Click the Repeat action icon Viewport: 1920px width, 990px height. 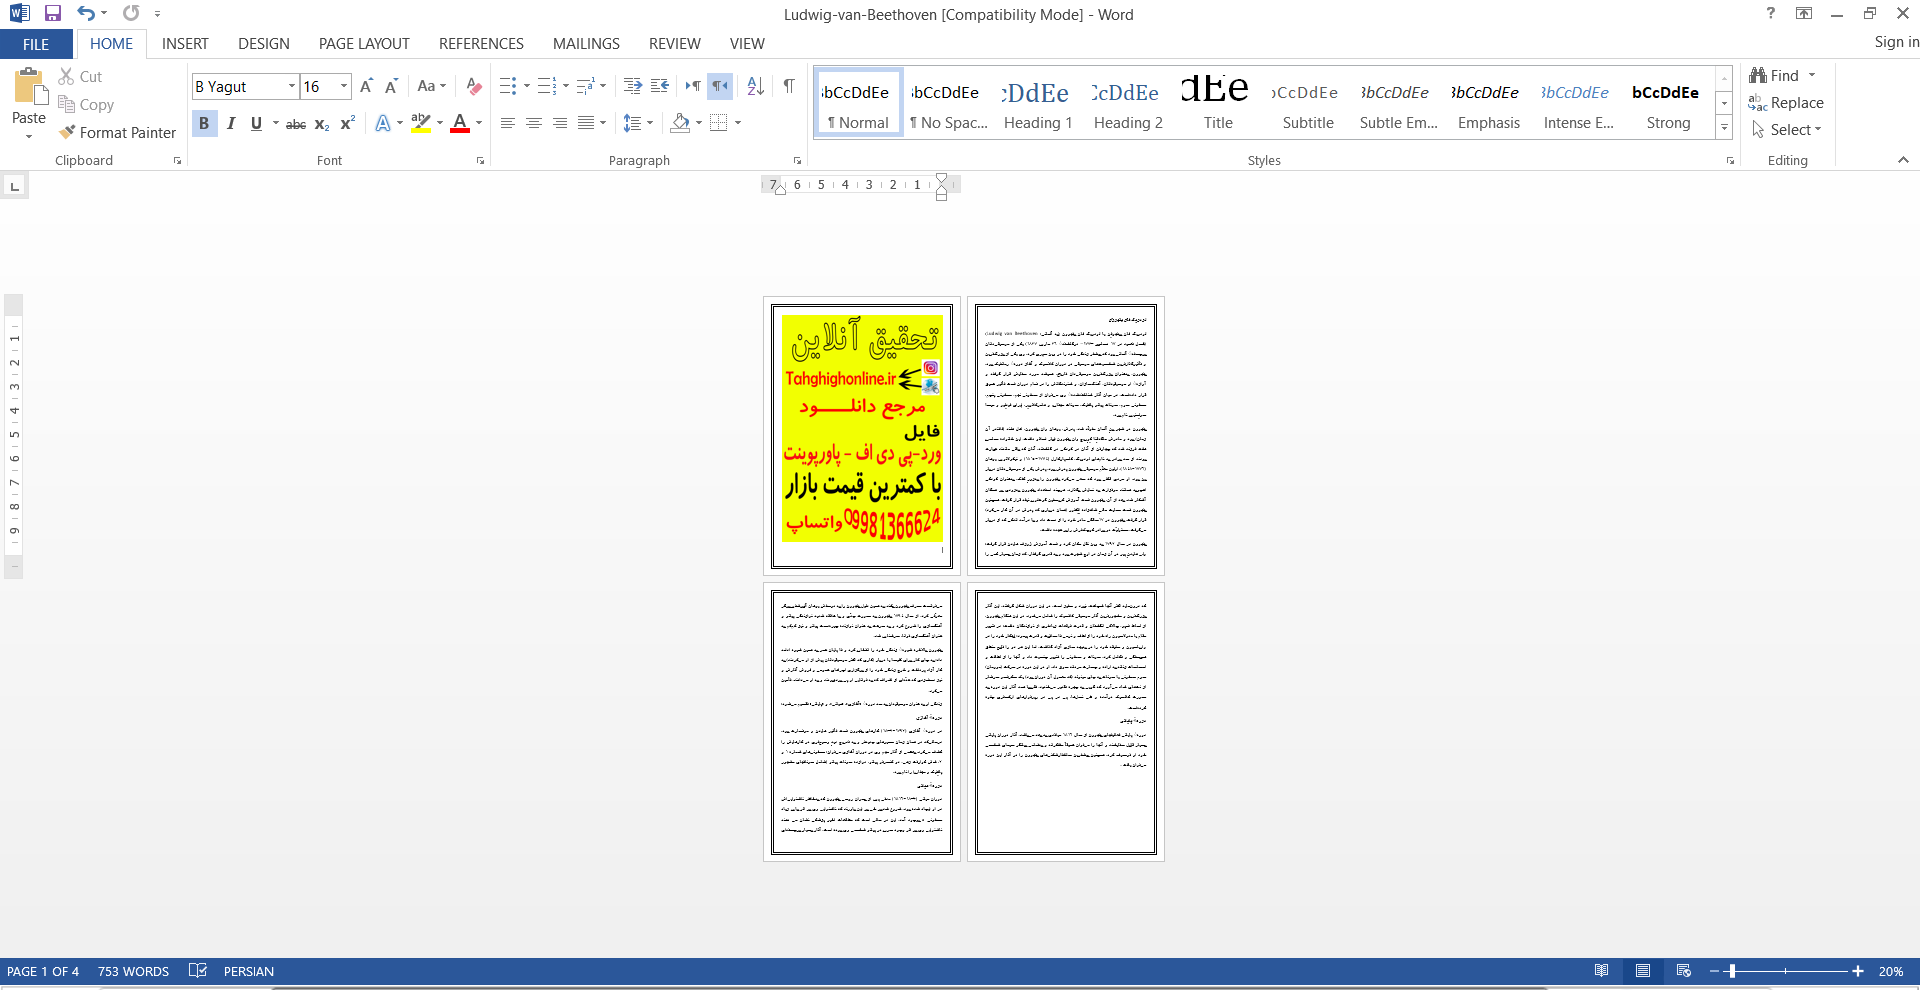coord(131,13)
